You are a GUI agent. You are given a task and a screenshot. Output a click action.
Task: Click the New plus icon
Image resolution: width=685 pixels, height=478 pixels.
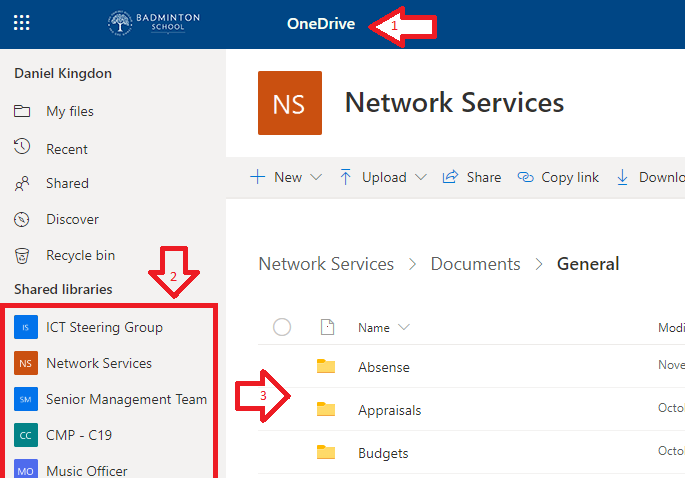pyautogui.click(x=258, y=177)
